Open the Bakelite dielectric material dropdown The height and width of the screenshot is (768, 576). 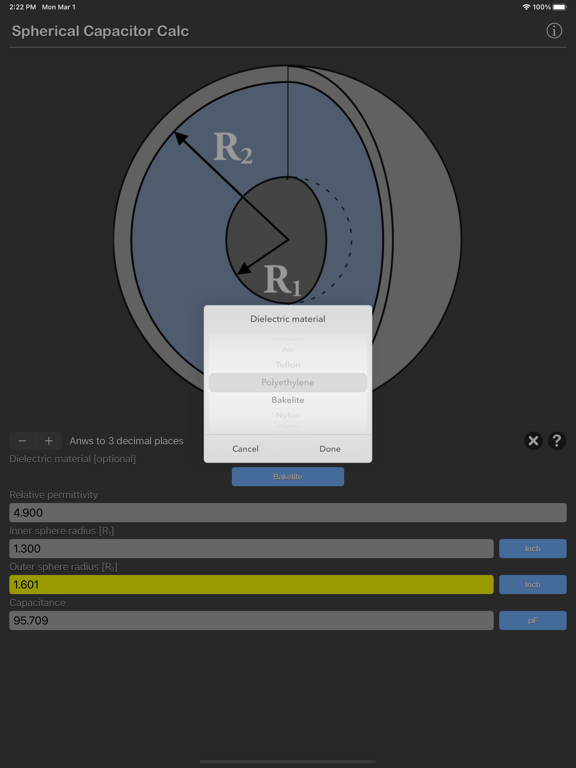(x=288, y=477)
